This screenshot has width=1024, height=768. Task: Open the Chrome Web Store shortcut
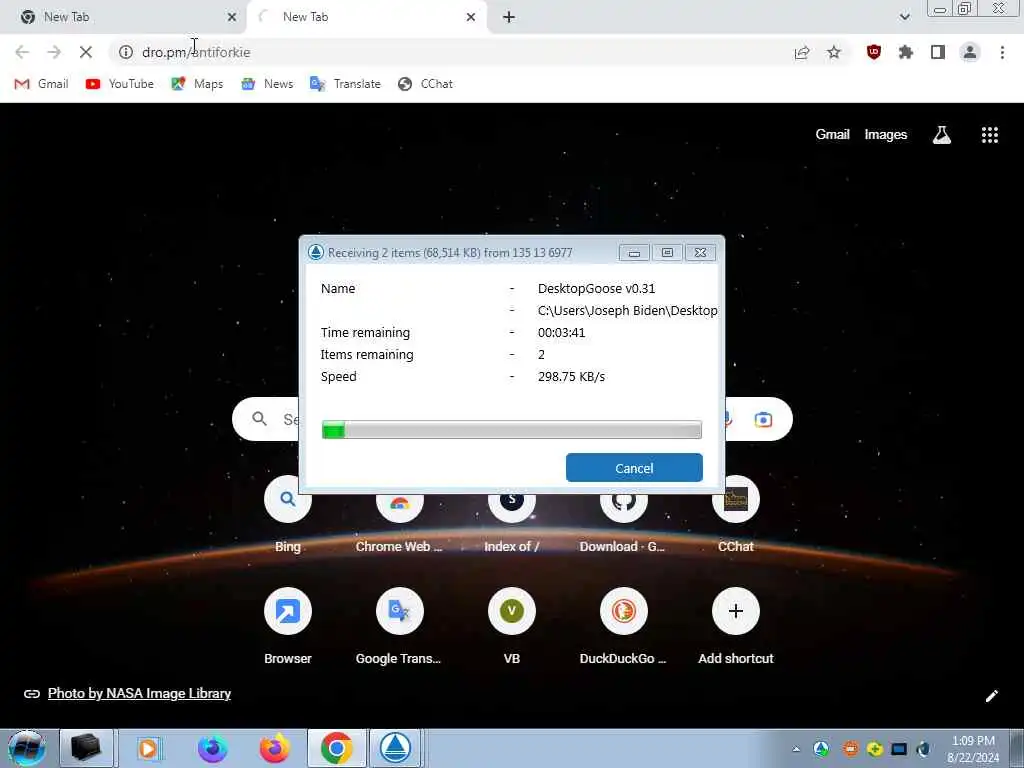click(399, 516)
